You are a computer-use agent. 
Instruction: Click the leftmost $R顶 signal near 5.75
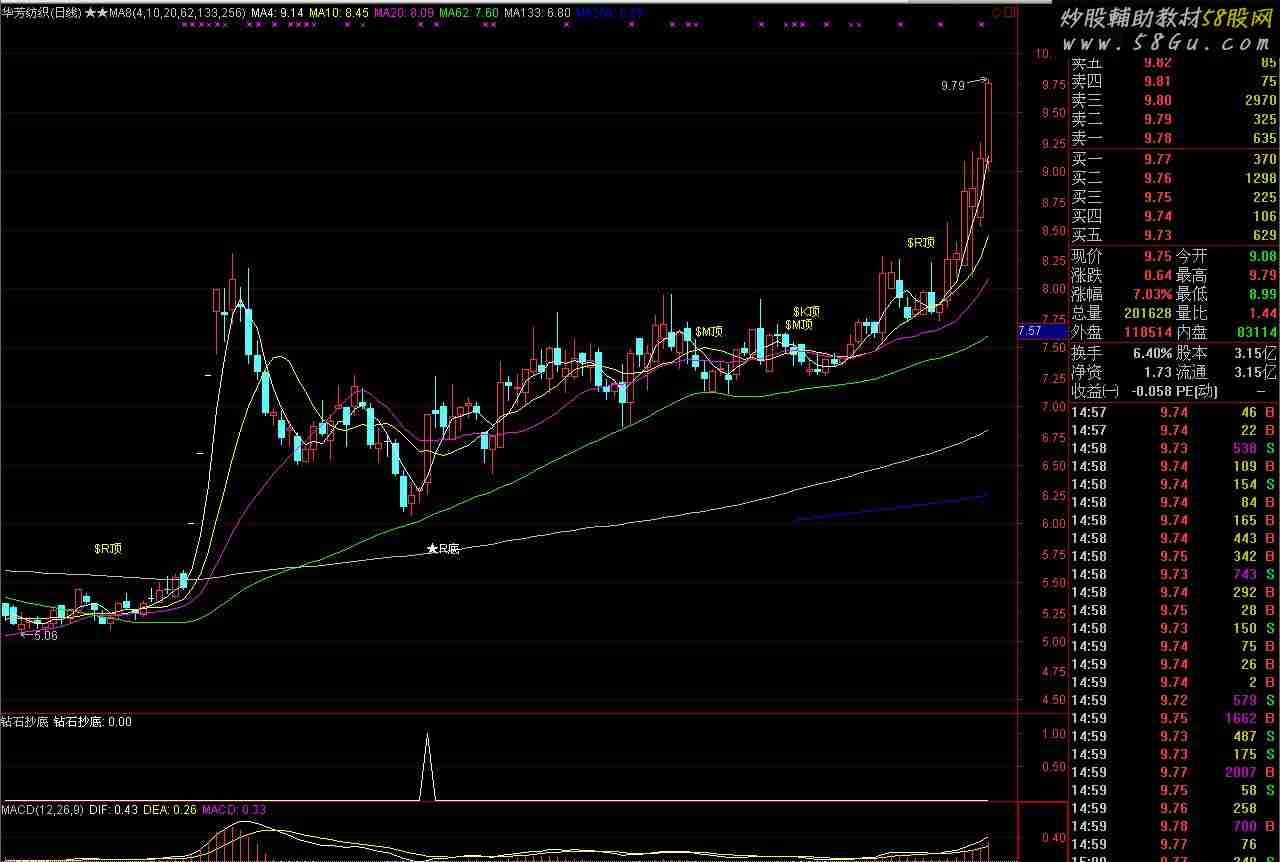(x=108, y=548)
